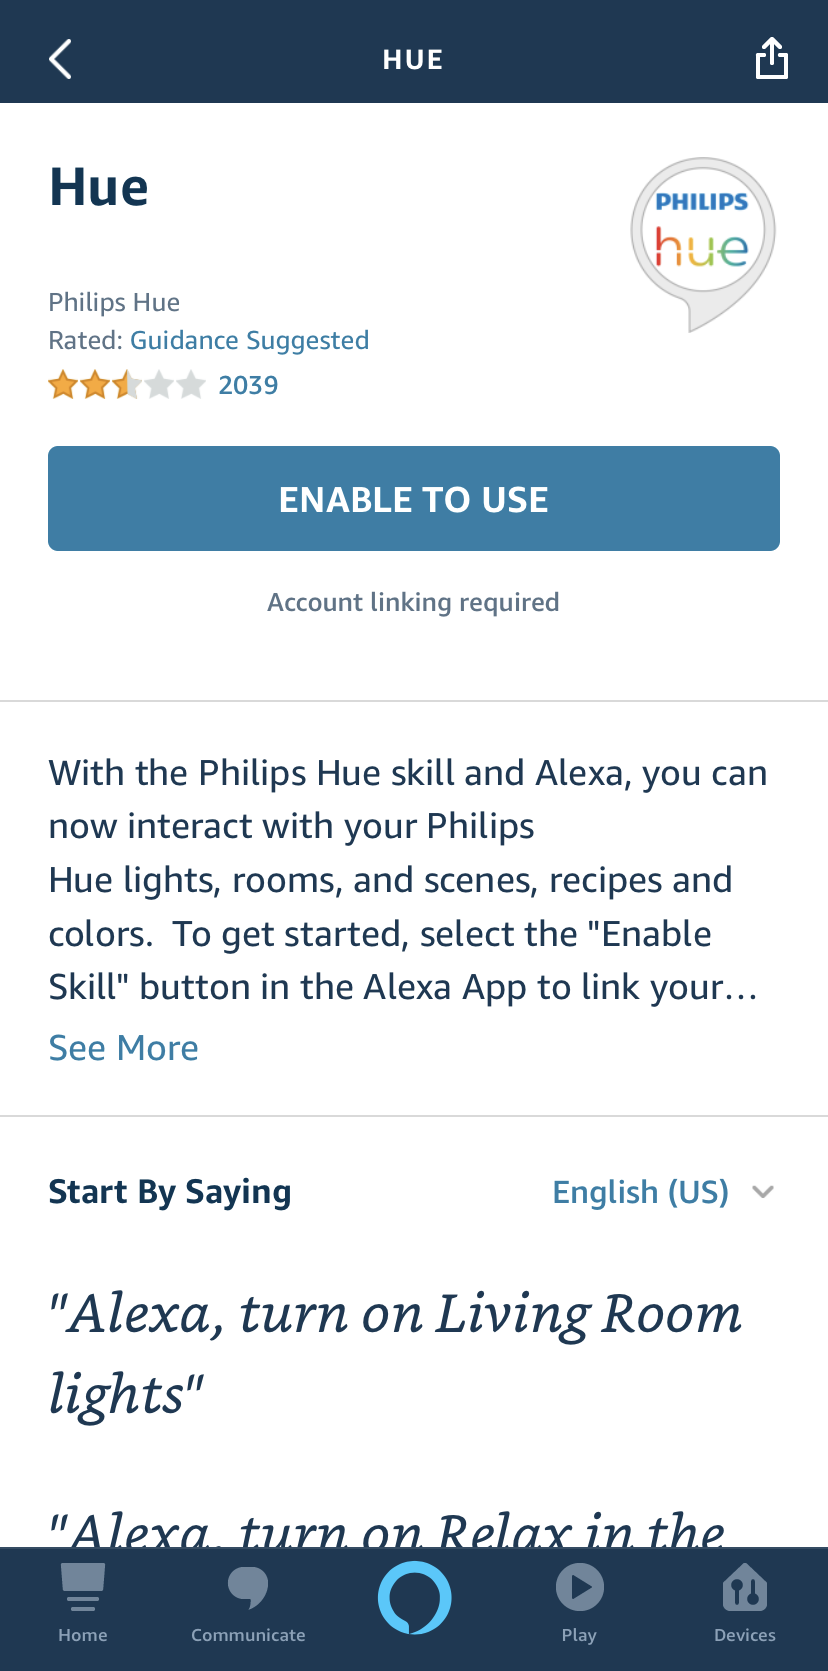The image size is (828, 1671).
Task: Tap the Alexa voice ring icon
Action: click(x=414, y=1597)
